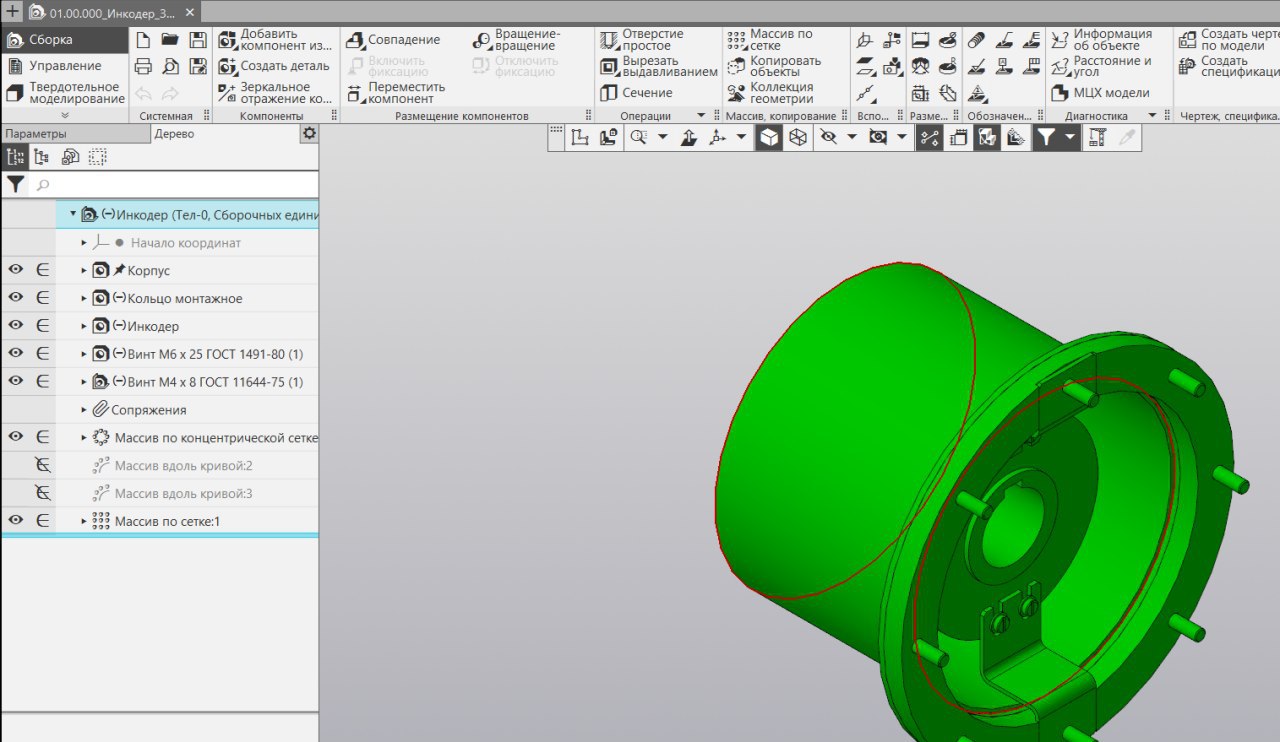The width and height of the screenshot is (1280, 742).
Task: Collapse the root Инкодер assembly node
Action: pyautogui.click(x=73, y=214)
